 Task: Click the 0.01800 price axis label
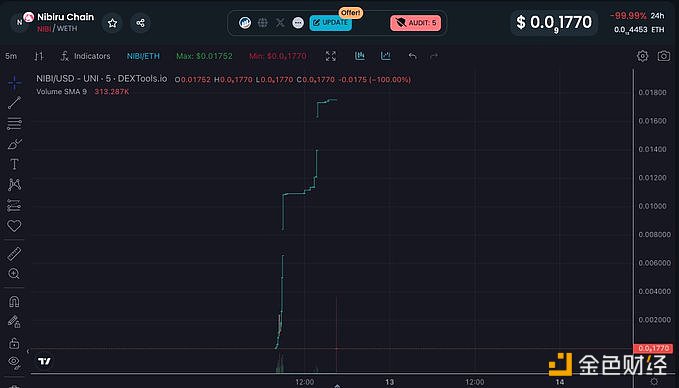[653, 92]
